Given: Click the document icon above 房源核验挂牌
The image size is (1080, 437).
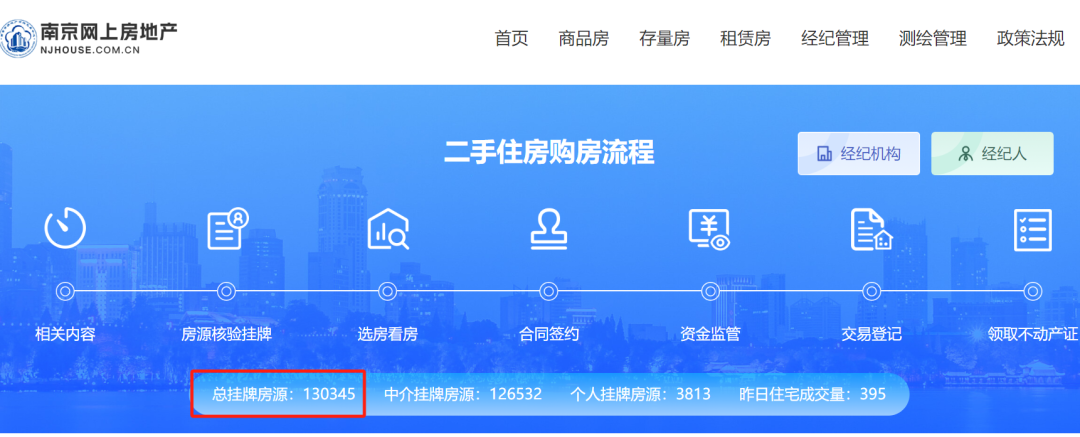Looking at the screenshot, I should point(227,228).
